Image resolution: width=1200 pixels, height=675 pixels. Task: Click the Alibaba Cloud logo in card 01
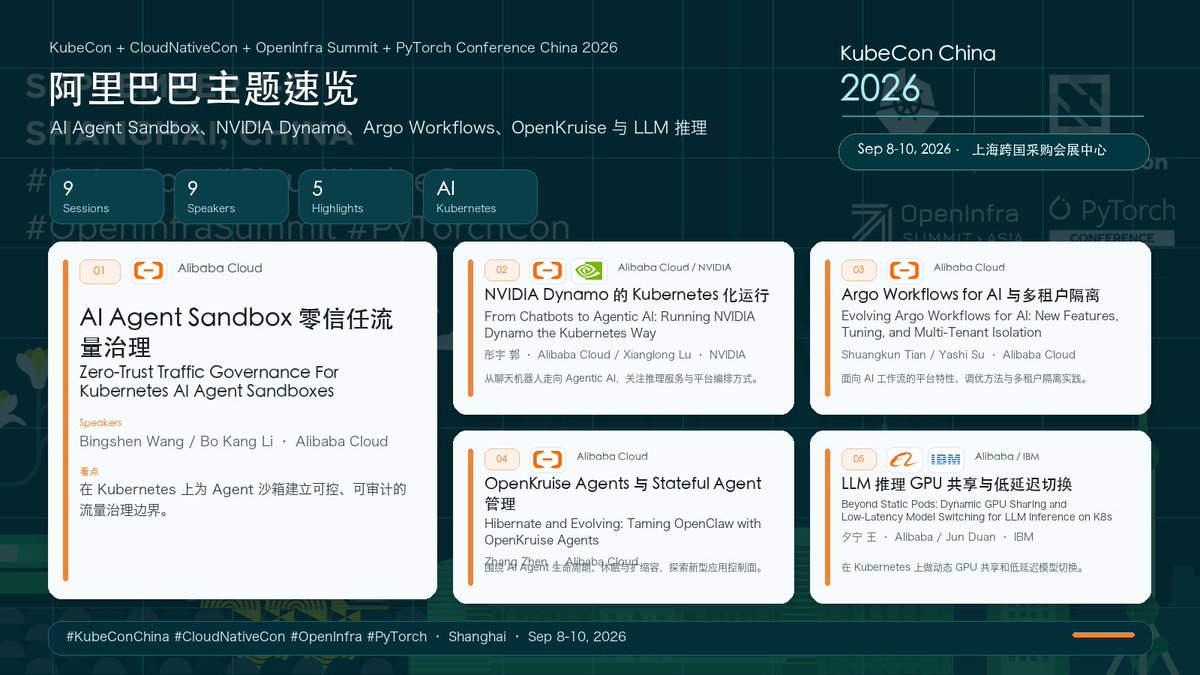(x=149, y=271)
